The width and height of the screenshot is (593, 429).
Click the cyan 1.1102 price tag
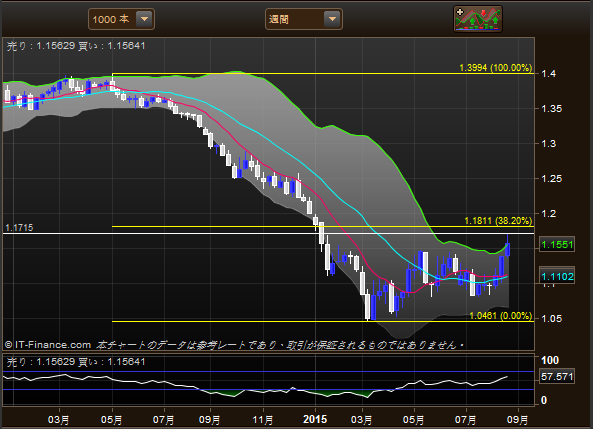[557, 277]
